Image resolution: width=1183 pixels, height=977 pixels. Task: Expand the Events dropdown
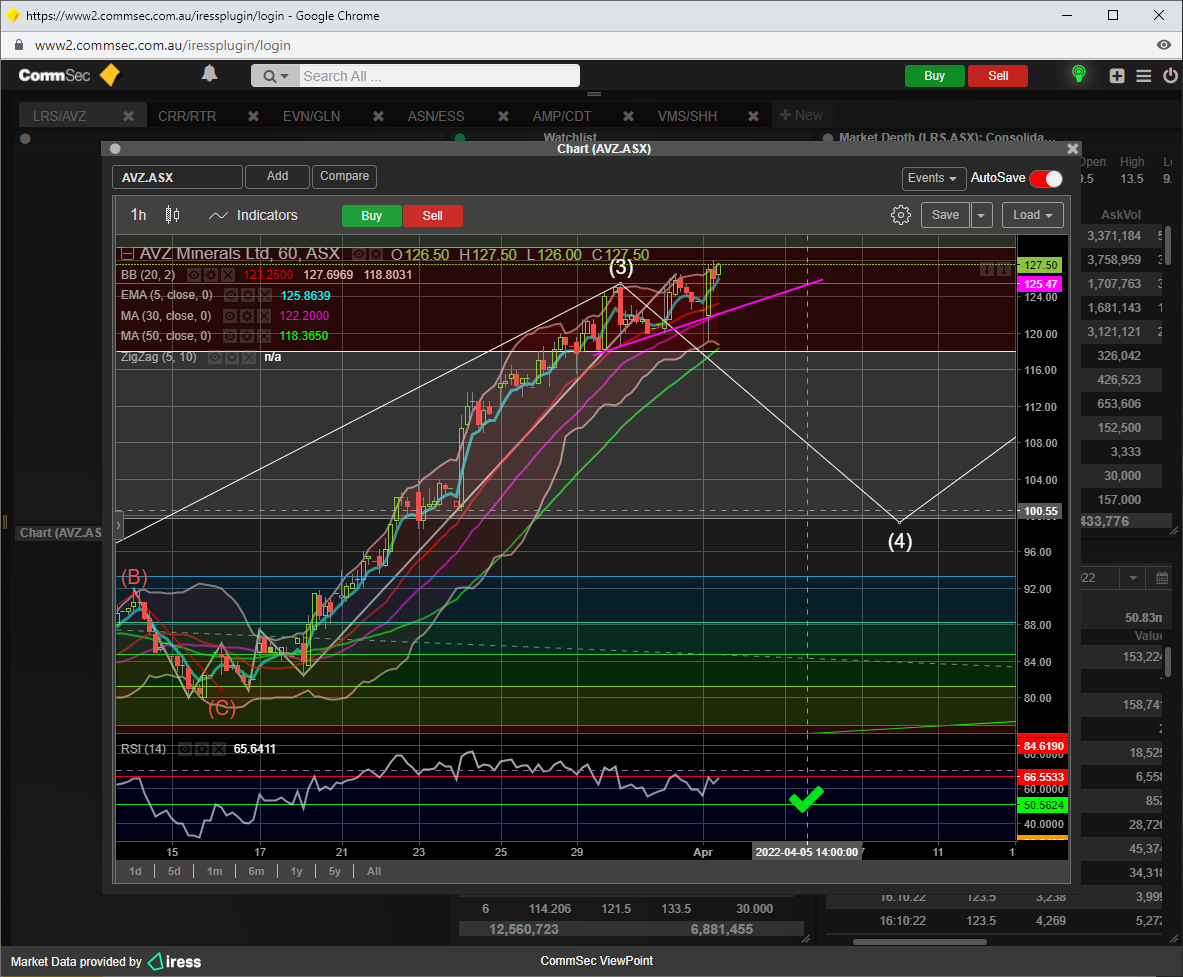coord(933,178)
